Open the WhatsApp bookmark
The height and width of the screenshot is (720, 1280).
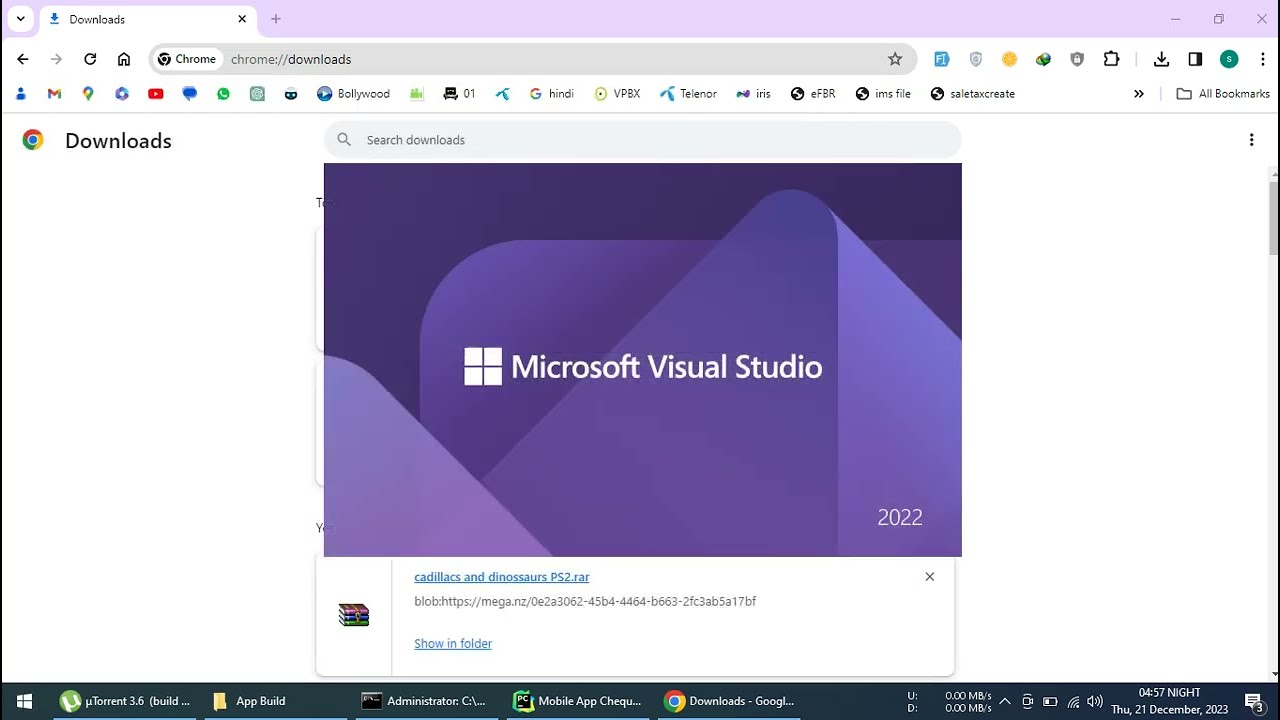223,94
